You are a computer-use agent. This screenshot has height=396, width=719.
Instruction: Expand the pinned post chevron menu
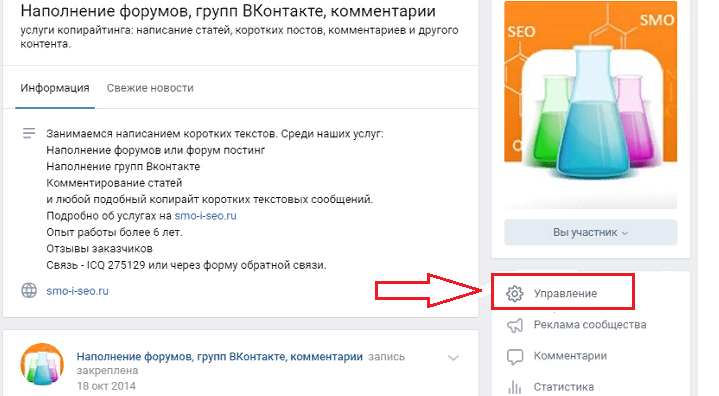(x=453, y=358)
